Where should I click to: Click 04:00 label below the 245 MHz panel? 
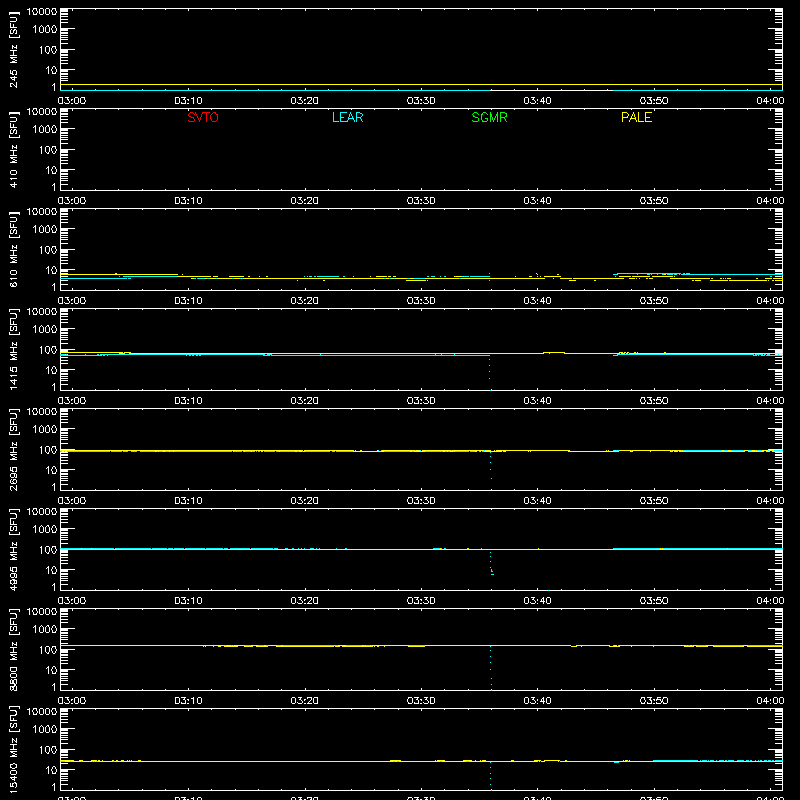click(770, 101)
